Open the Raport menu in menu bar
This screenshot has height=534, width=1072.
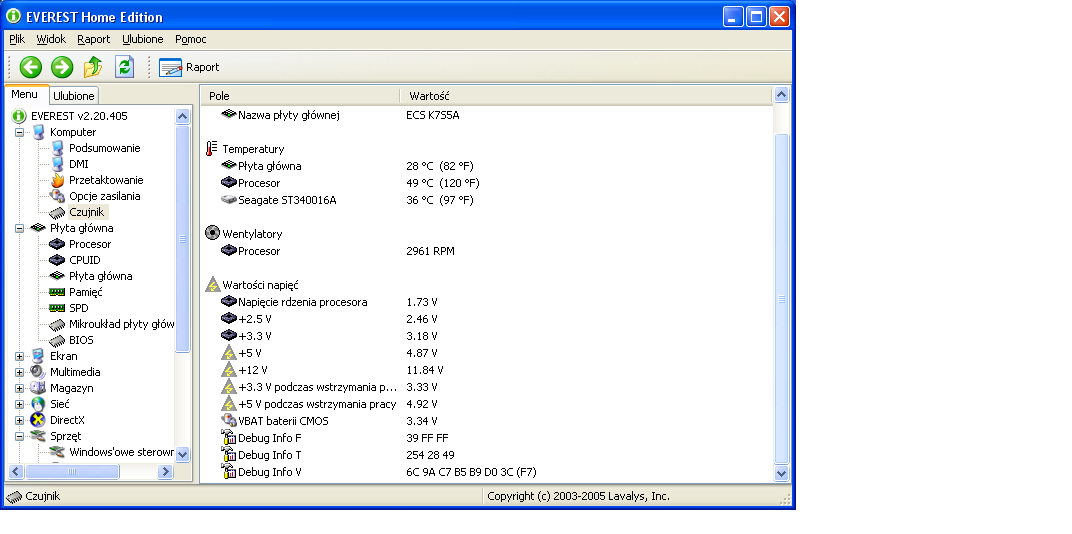[x=94, y=39]
